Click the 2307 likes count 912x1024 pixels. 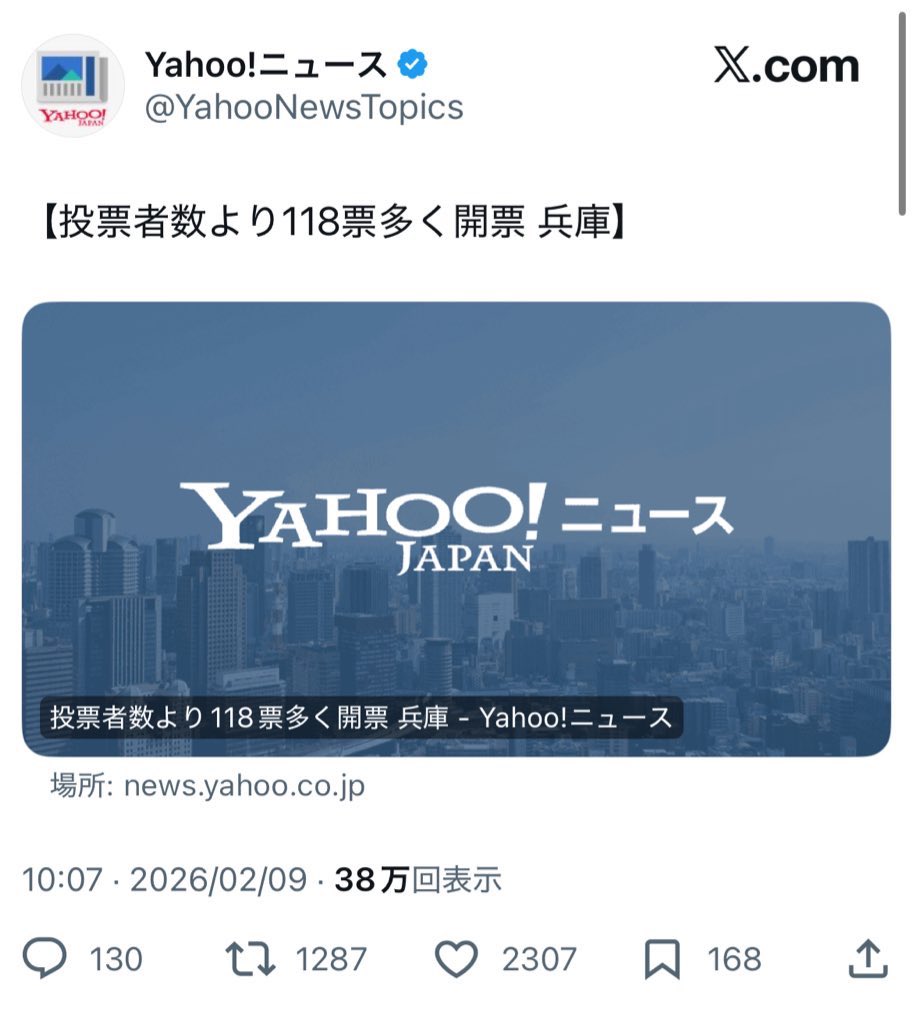coord(539,959)
